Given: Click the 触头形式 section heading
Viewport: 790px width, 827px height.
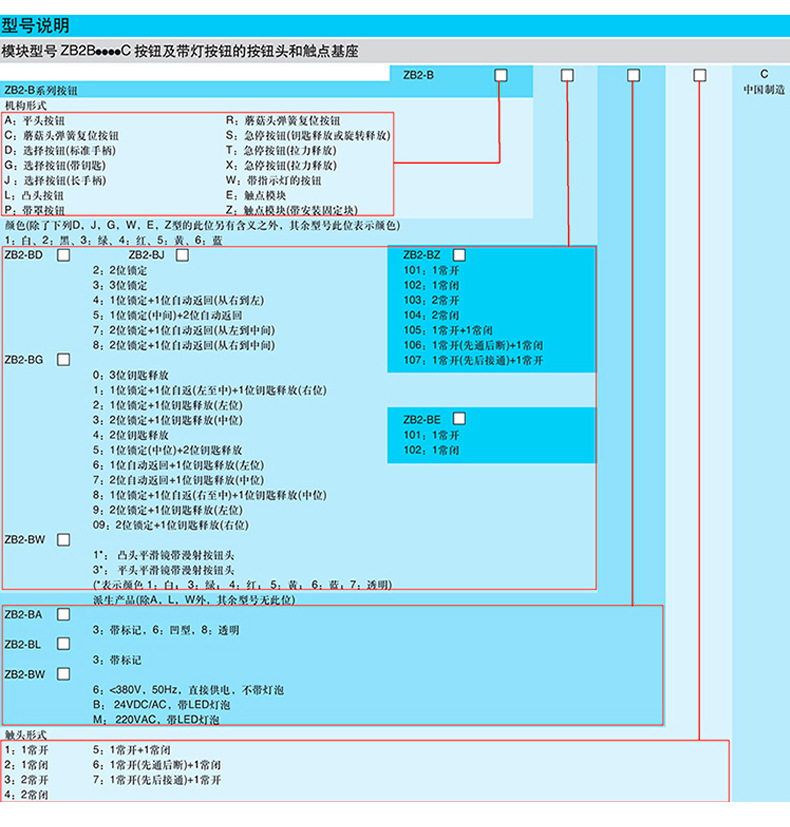Looking at the screenshot, I should click(x=25, y=734).
